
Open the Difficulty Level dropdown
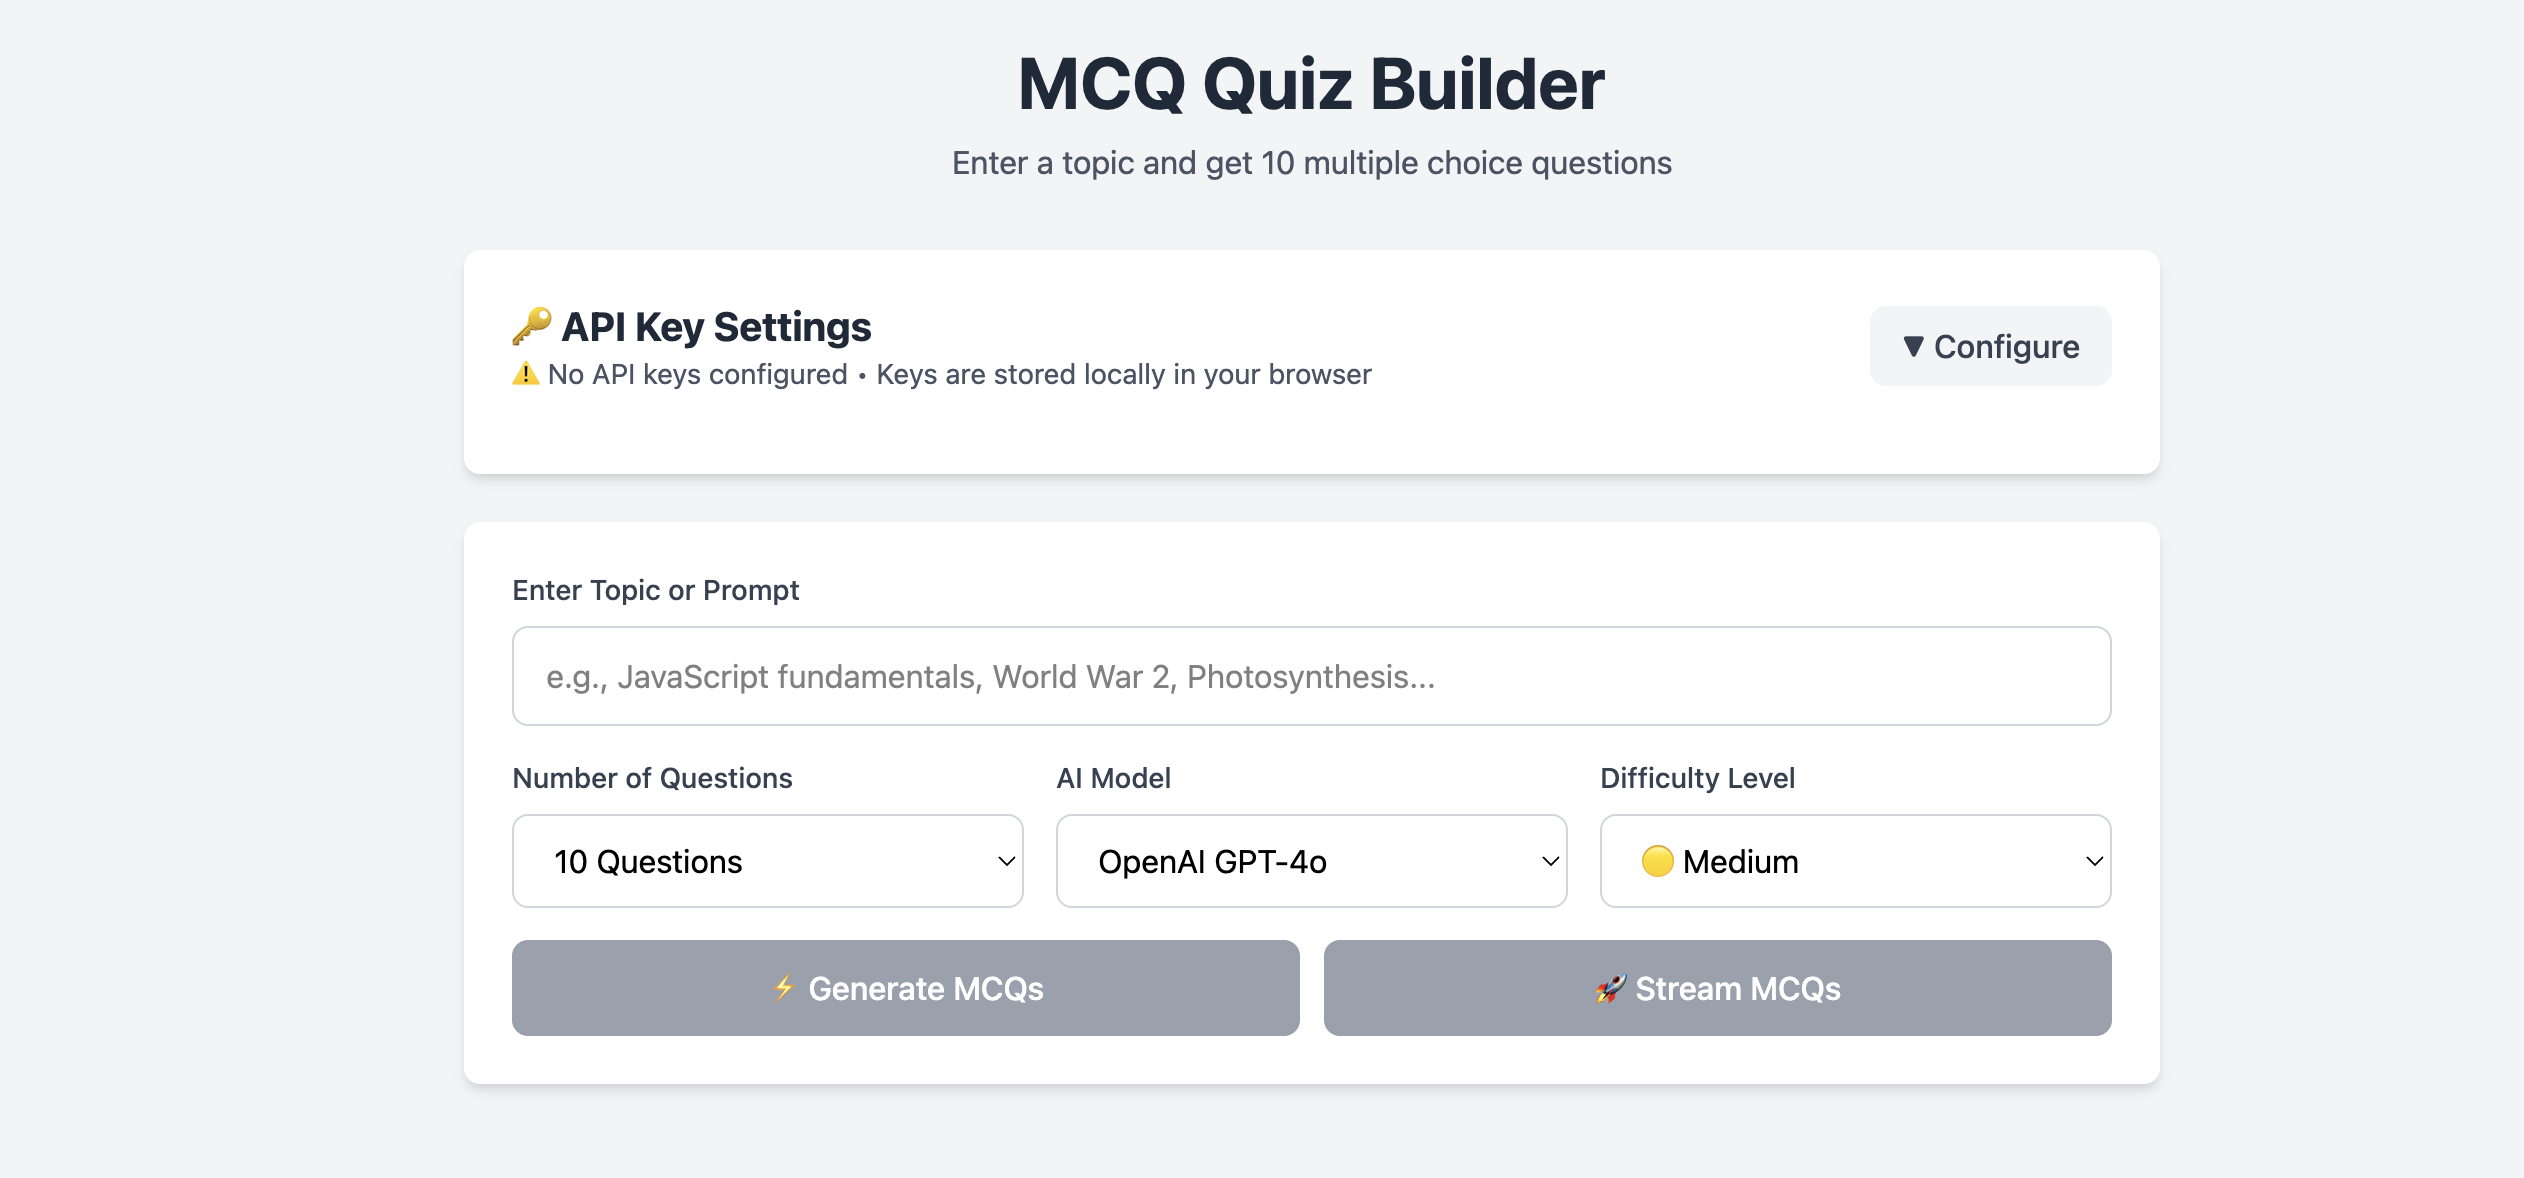click(1855, 861)
